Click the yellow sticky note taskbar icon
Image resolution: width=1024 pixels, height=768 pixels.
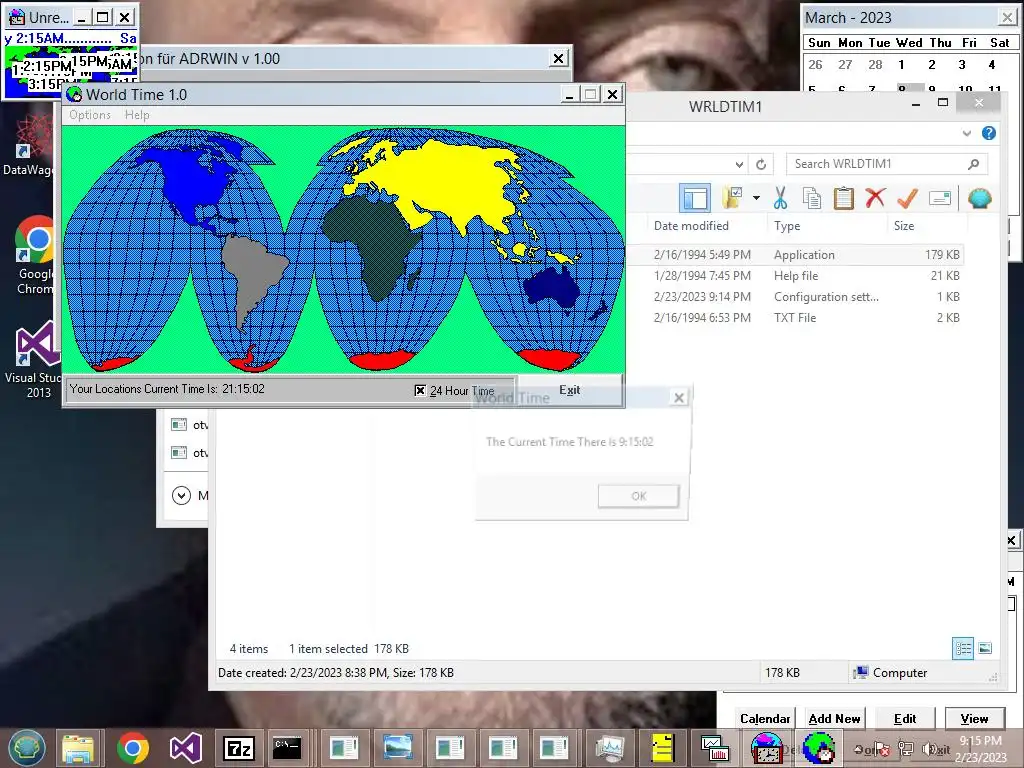point(662,748)
